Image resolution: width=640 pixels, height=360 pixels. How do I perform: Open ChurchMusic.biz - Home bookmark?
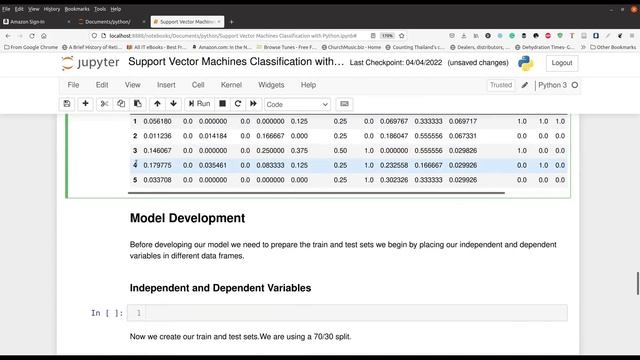[x=351, y=47]
